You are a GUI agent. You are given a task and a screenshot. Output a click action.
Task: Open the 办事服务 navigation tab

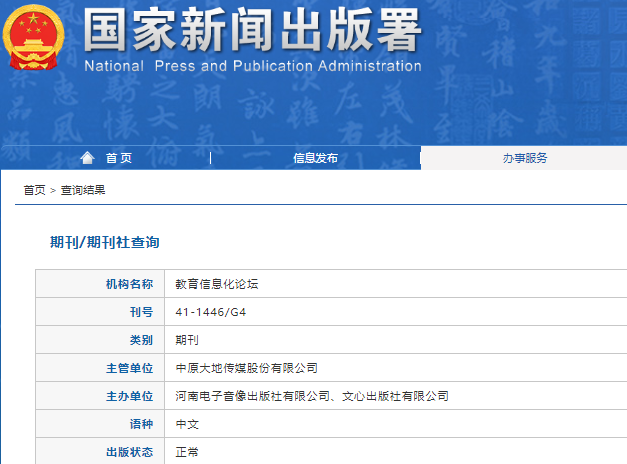525,158
